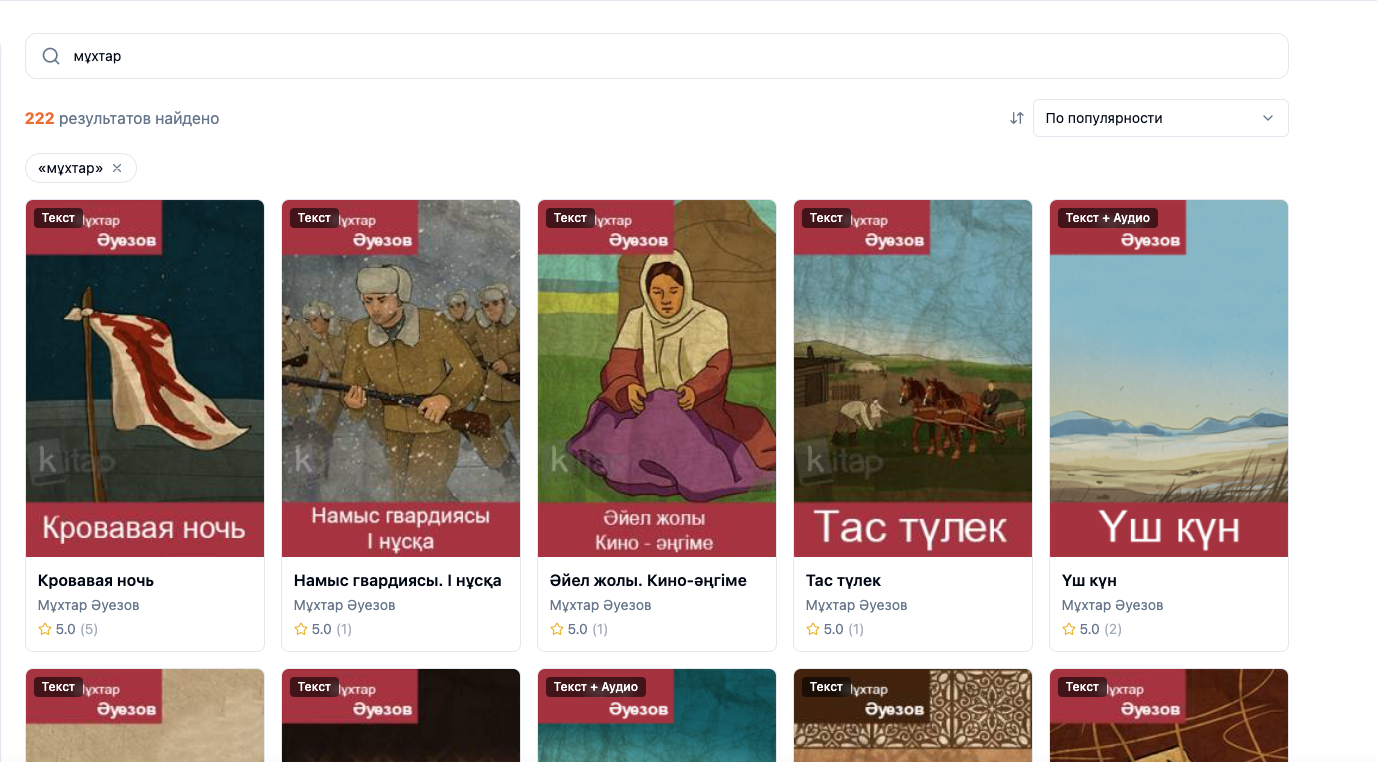1377x762 pixels.
Task: Select the Үш күн book cover
Action: pos(1169,378)
